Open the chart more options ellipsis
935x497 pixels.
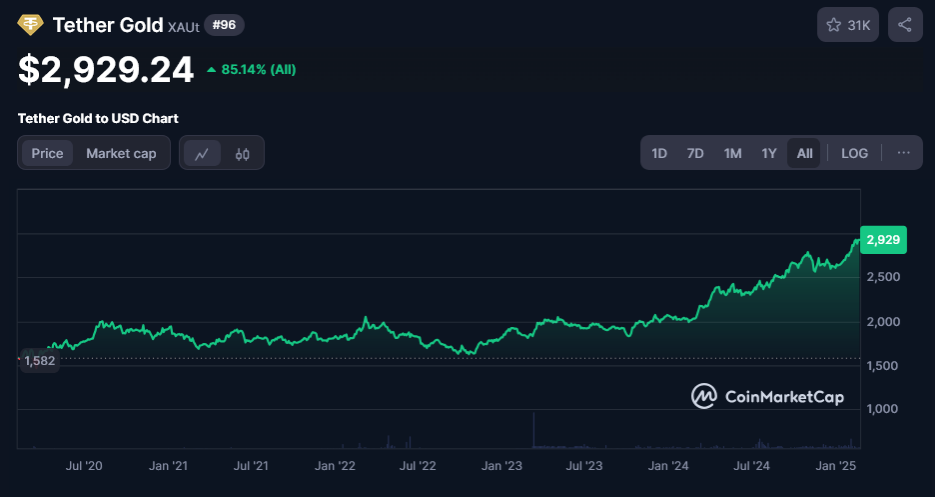(903, 153)
